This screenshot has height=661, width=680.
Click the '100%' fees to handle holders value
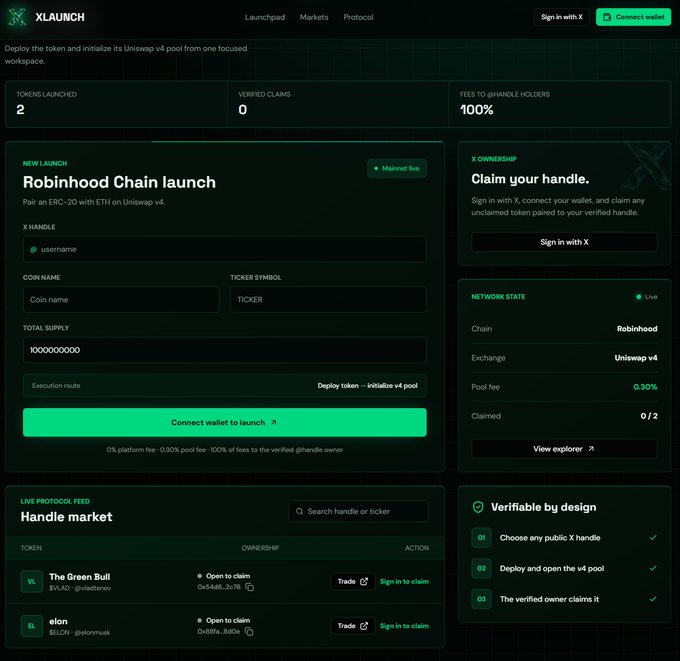click(x=477, y=110)
